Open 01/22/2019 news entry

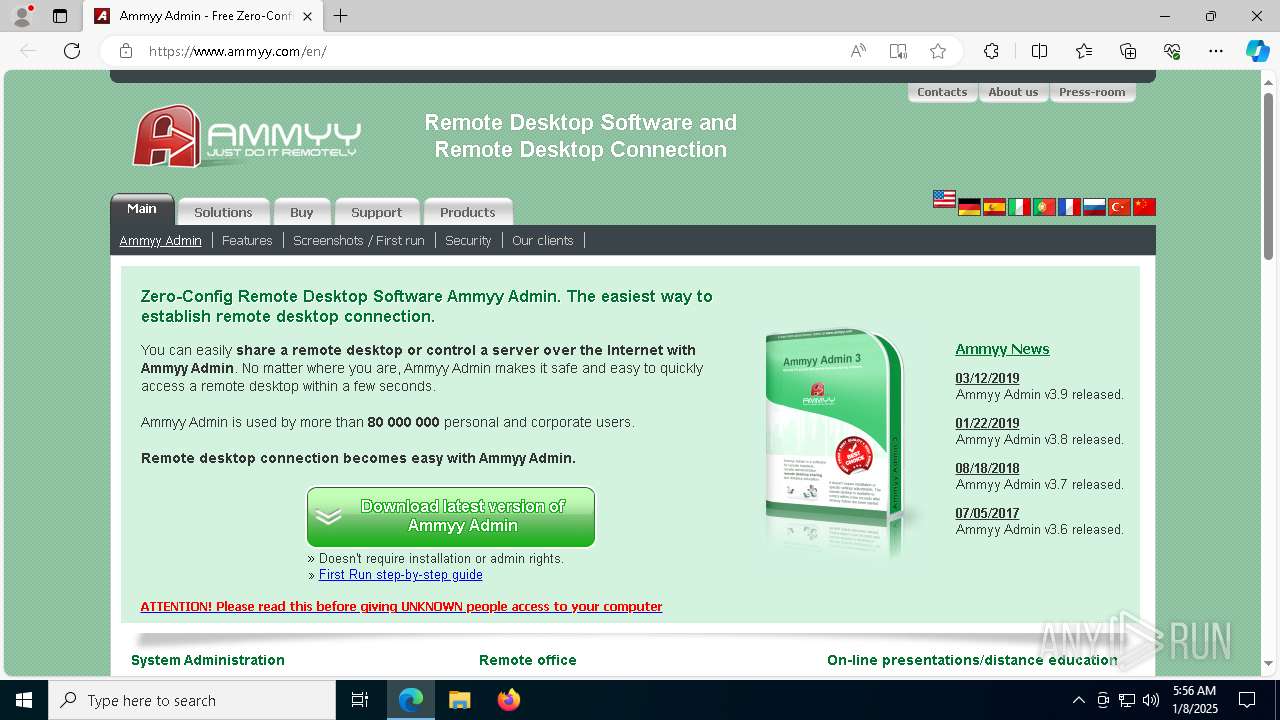pos(987,423)
